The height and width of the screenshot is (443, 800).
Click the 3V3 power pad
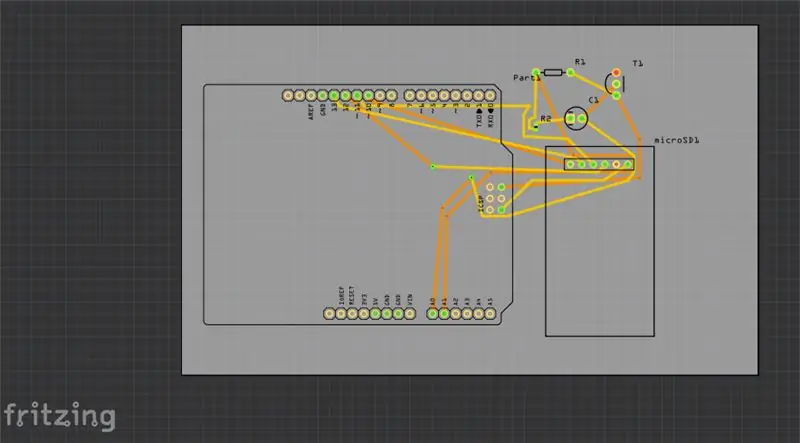364,313
